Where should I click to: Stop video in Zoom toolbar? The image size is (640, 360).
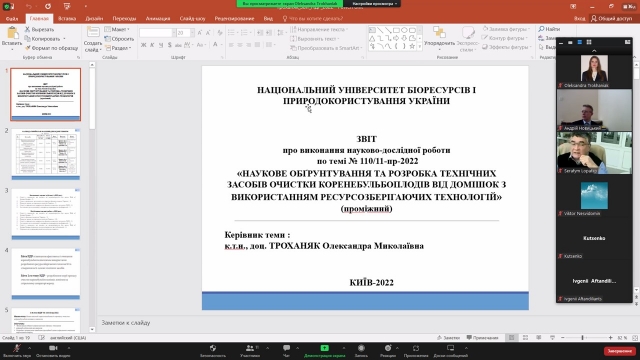(53, 350)
